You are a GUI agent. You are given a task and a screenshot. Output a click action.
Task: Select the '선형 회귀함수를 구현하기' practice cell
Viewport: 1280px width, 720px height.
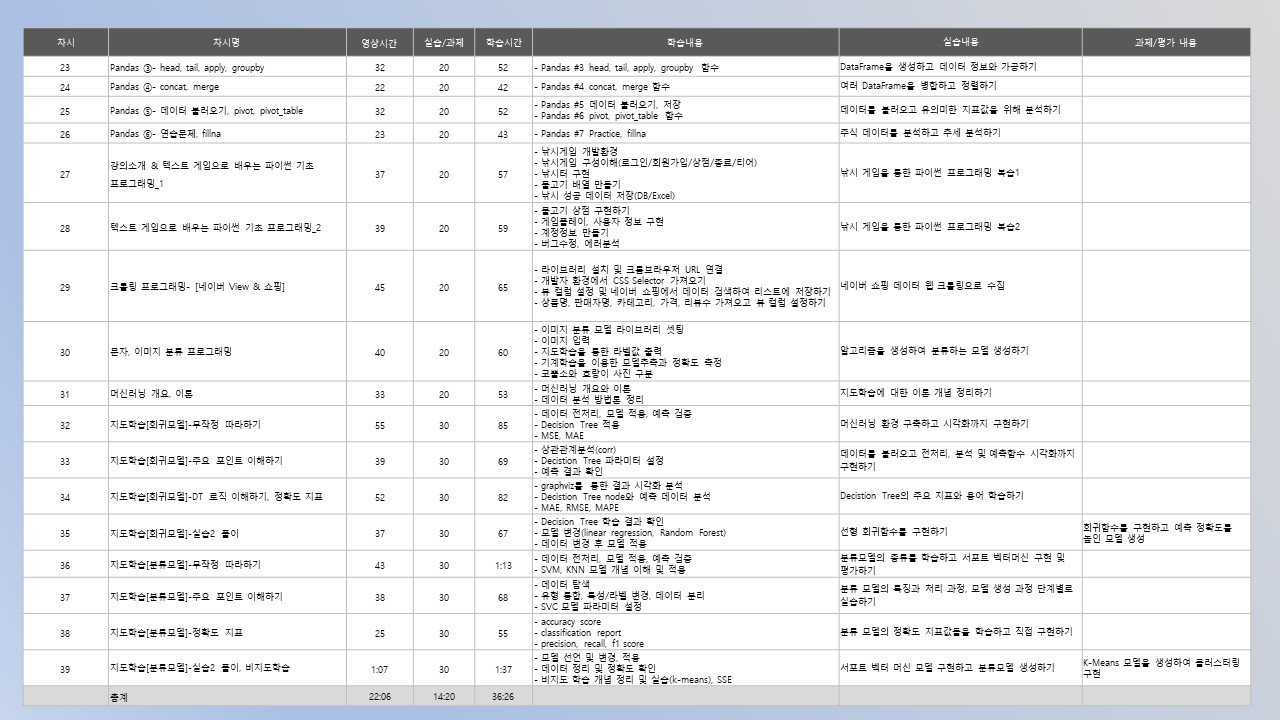tap(894, 531)
